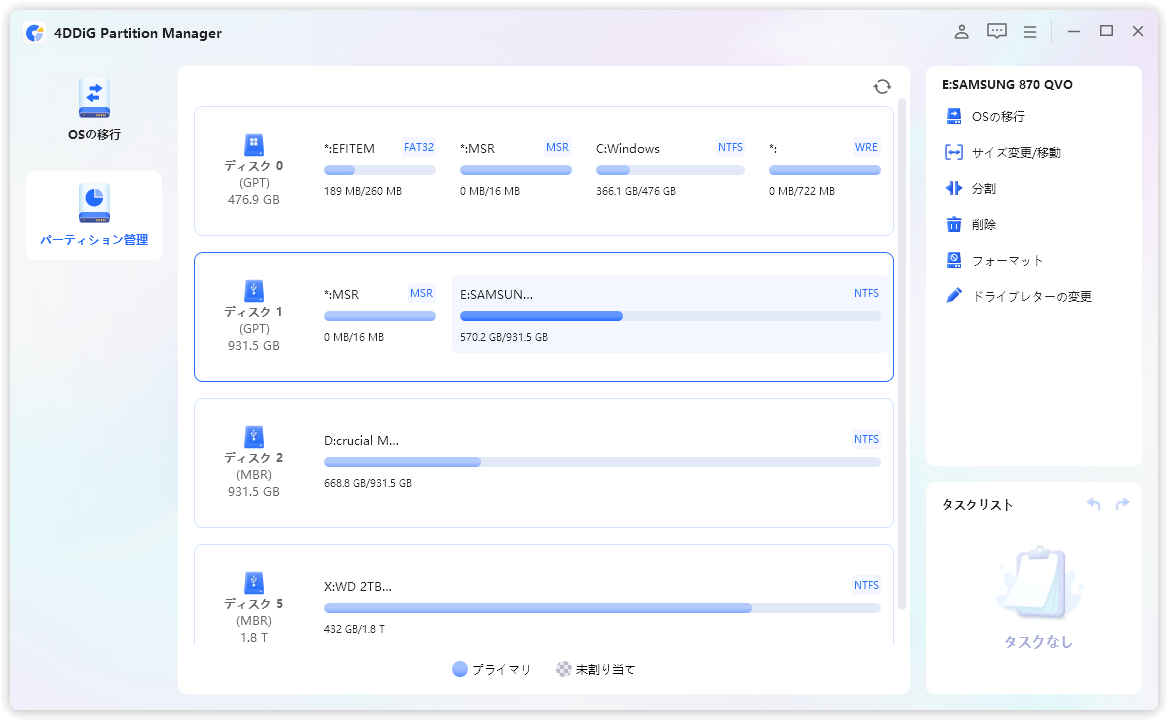Redo the task in タスクリスト
Viewport: 1168px width, 720px height.
coord(1123,504)
